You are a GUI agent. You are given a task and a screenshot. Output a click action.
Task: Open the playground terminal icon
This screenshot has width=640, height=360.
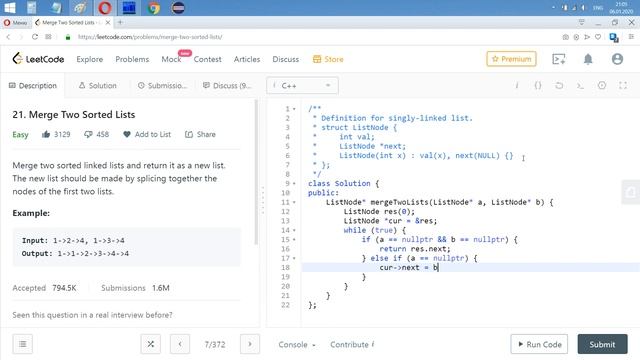click(558, 59)
